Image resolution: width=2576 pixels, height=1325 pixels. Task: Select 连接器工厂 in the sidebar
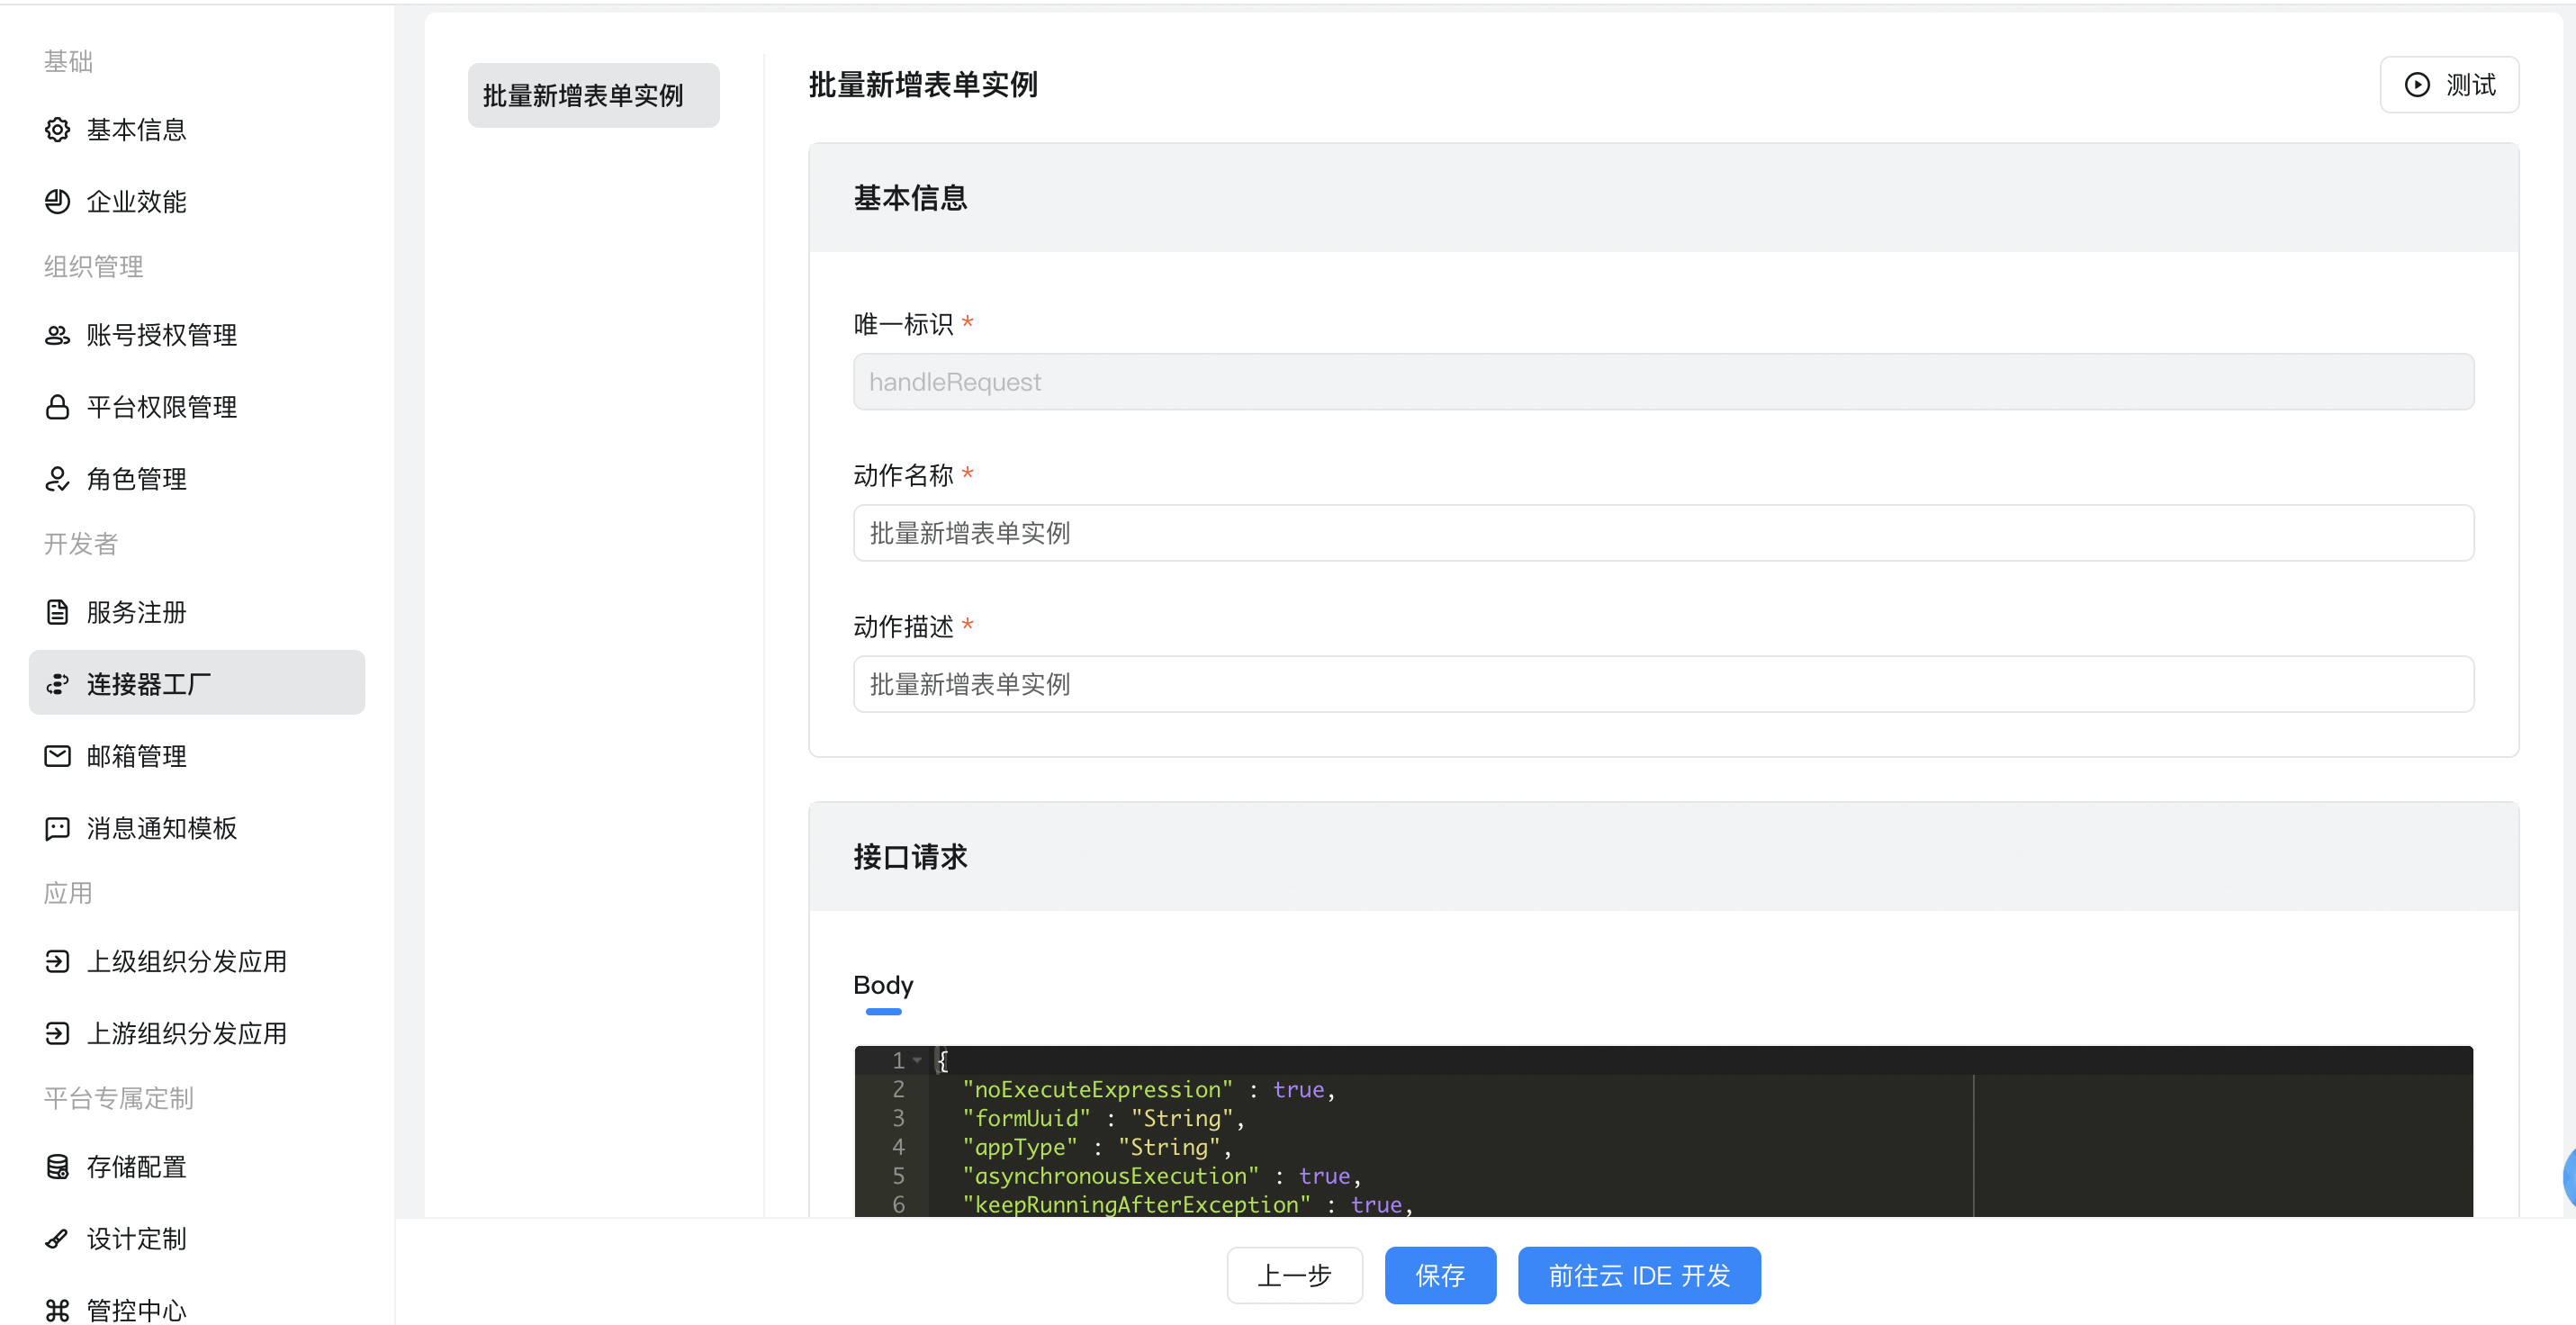pyautogui.click(x=197, y=683)
